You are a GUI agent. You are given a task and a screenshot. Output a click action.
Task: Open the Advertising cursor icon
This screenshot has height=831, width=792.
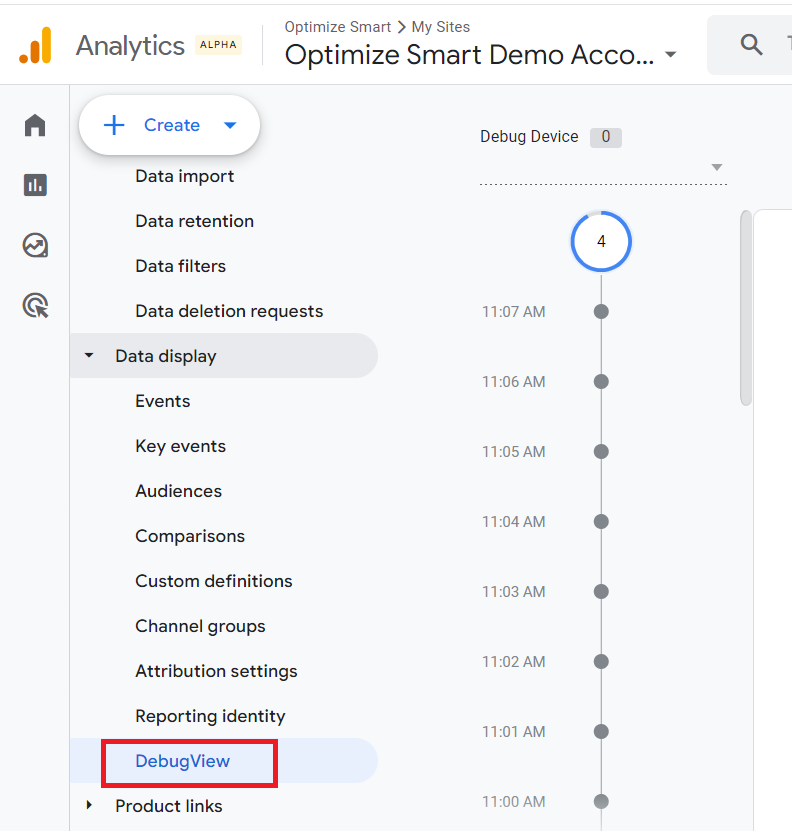click(35, 306)
